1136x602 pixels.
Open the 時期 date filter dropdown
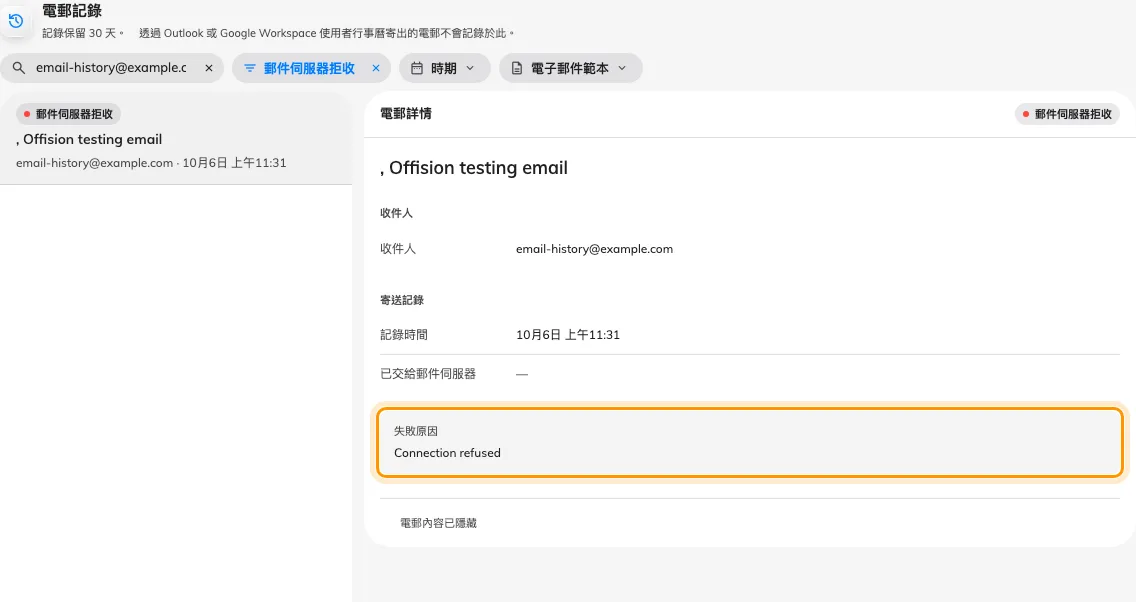(444, 68)
